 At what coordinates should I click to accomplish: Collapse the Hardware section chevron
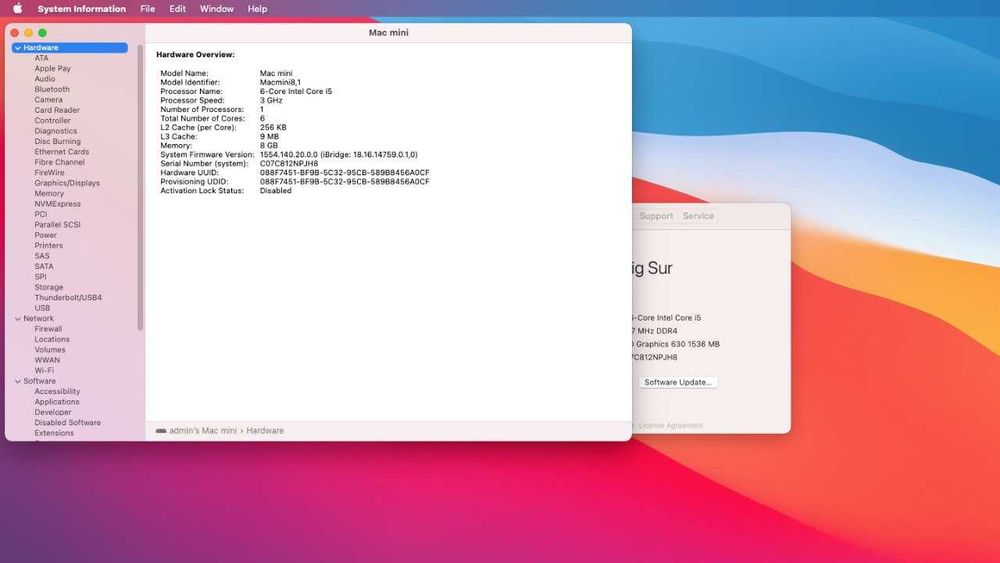[18, 48]
